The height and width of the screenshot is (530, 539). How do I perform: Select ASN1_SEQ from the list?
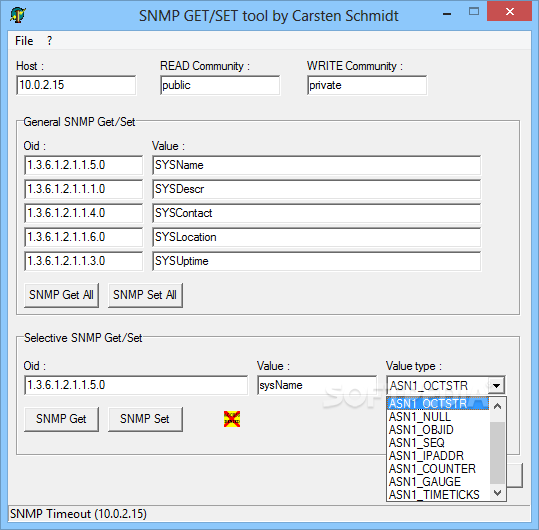point(438,443)
